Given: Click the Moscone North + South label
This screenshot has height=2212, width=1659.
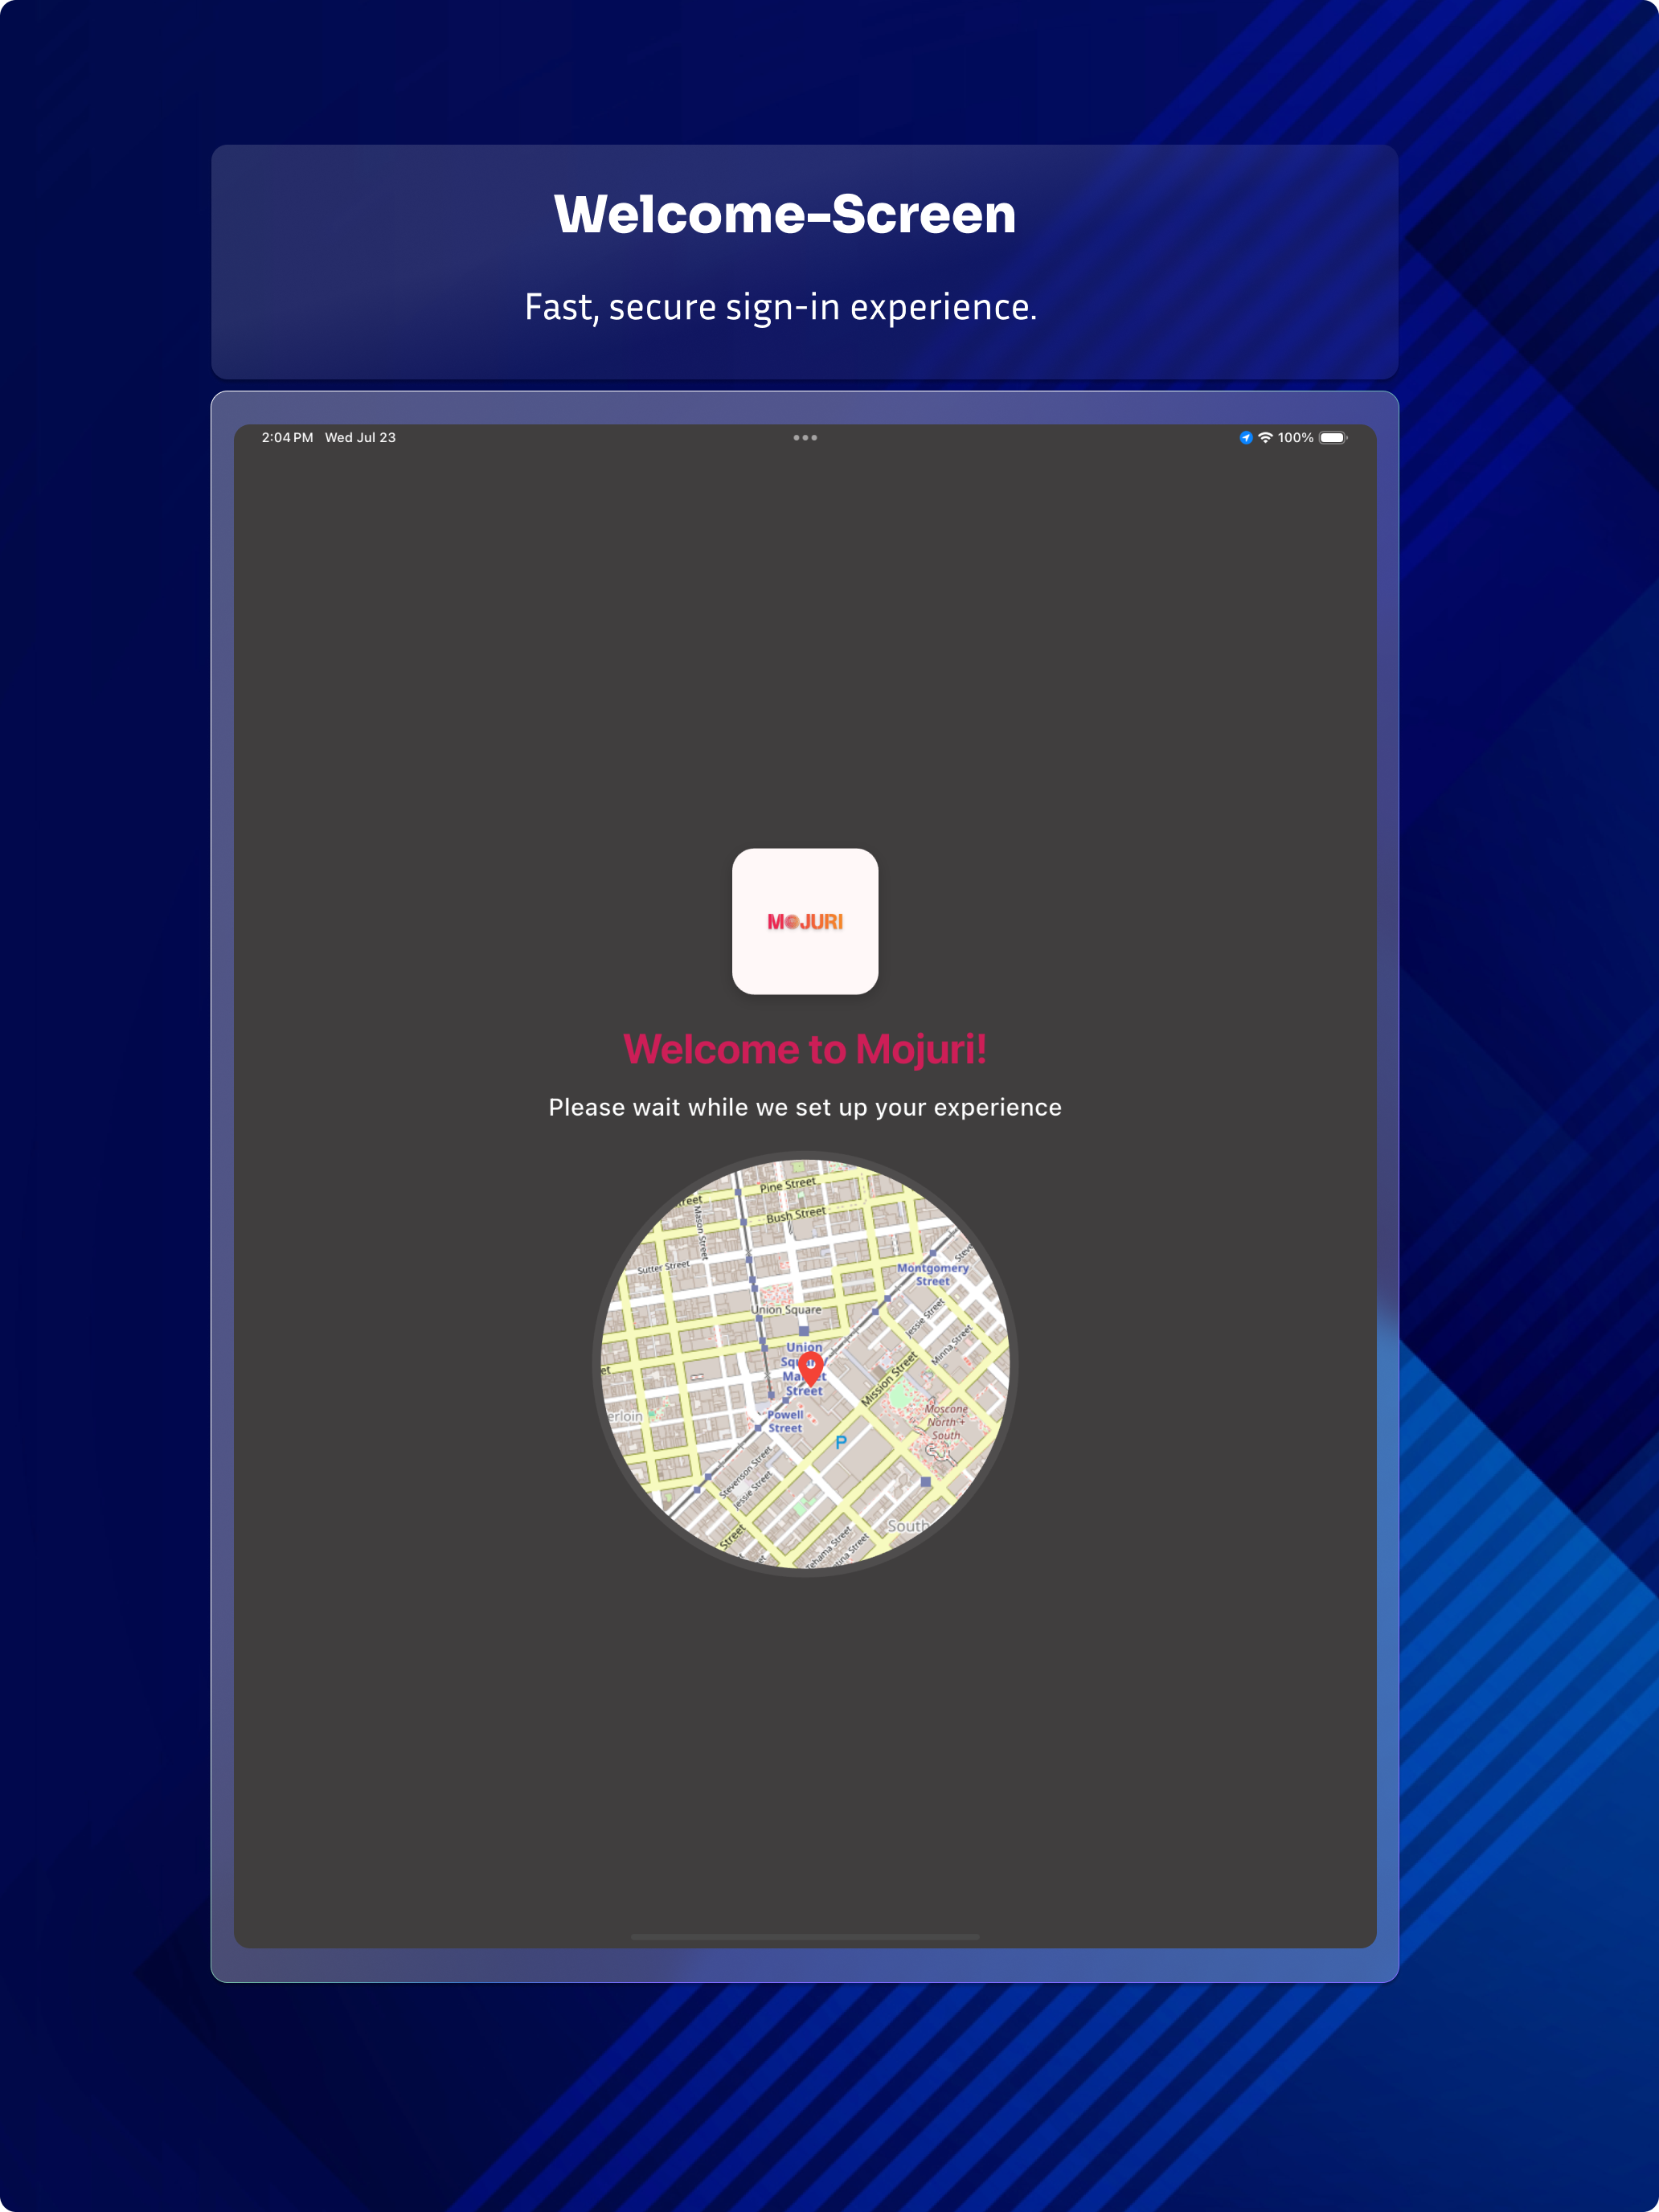Looking at the screenshot, I should [x=945, y=1422].
